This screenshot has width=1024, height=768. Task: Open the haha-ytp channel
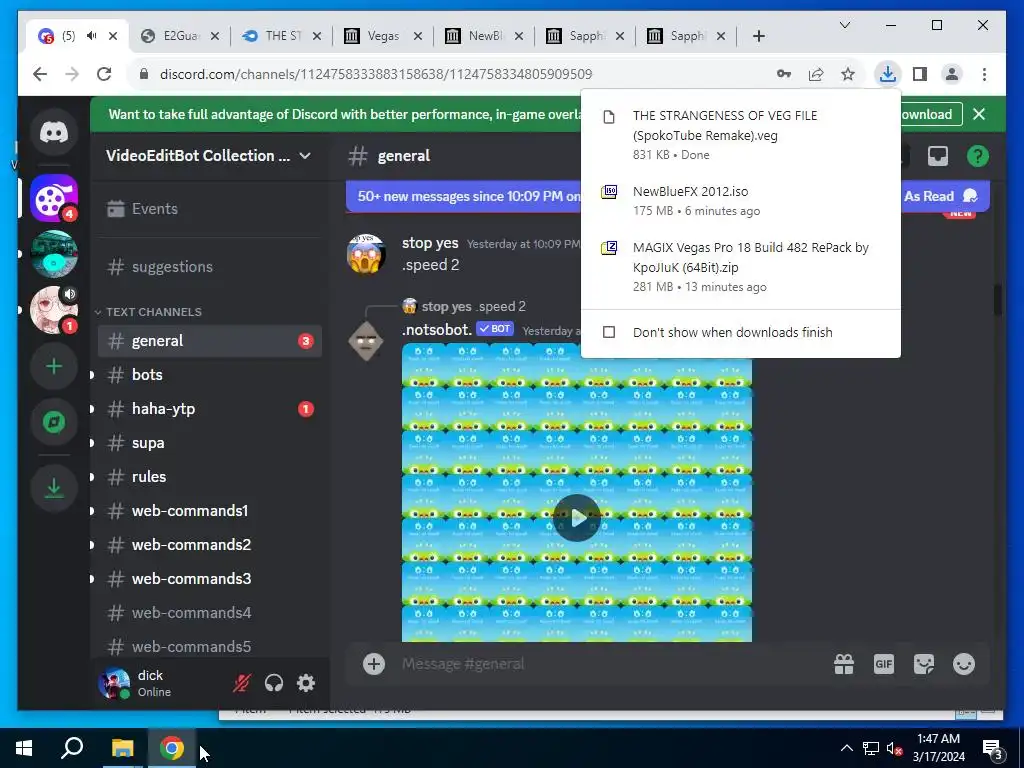209,409
